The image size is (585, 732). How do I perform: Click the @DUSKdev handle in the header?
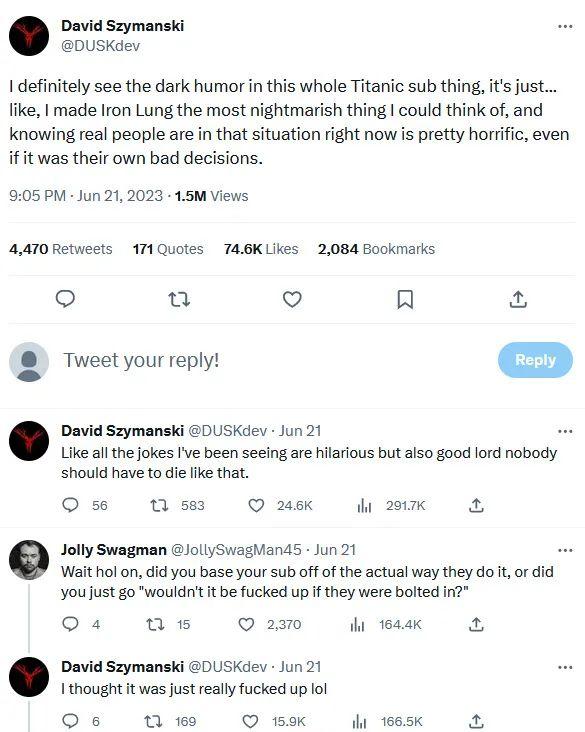coord(100,46)
